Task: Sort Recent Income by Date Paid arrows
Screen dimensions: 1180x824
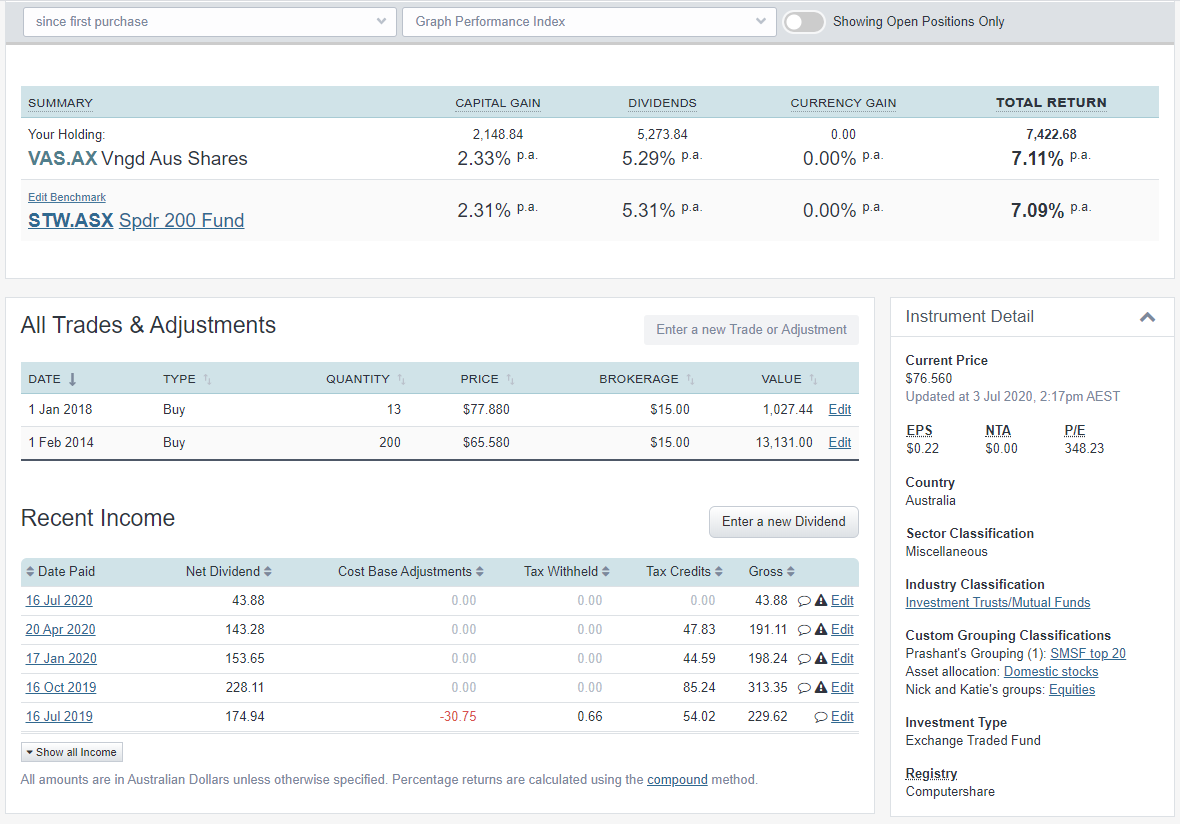Action: pos(29,571)
